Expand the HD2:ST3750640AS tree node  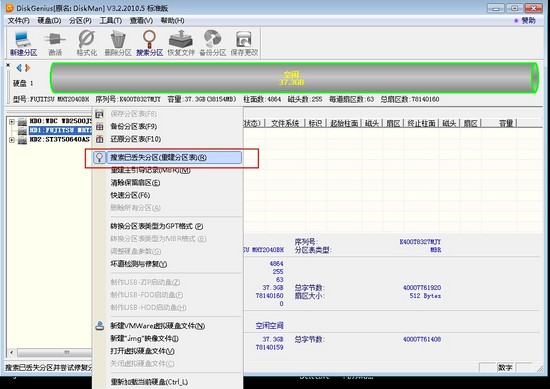12,140
